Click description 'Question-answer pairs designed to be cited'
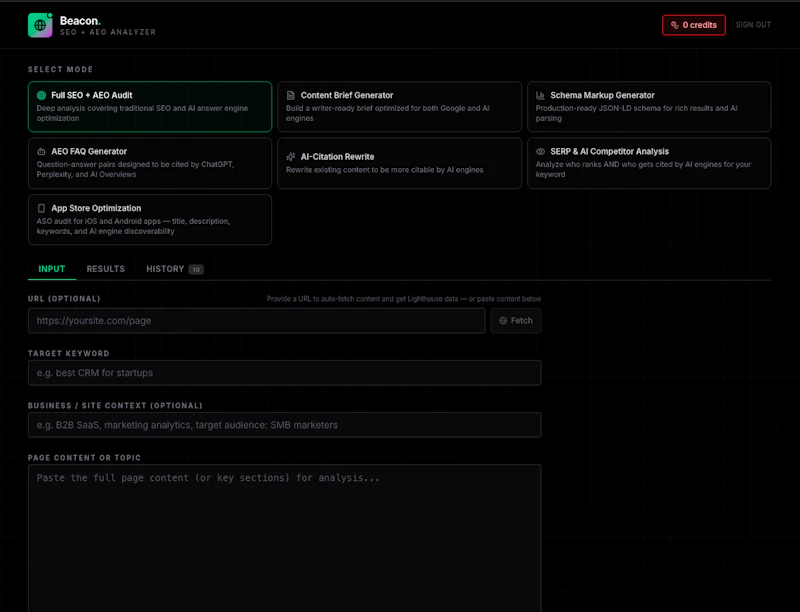The width and height of the screenshot is (800, 612). pos(135,169)
